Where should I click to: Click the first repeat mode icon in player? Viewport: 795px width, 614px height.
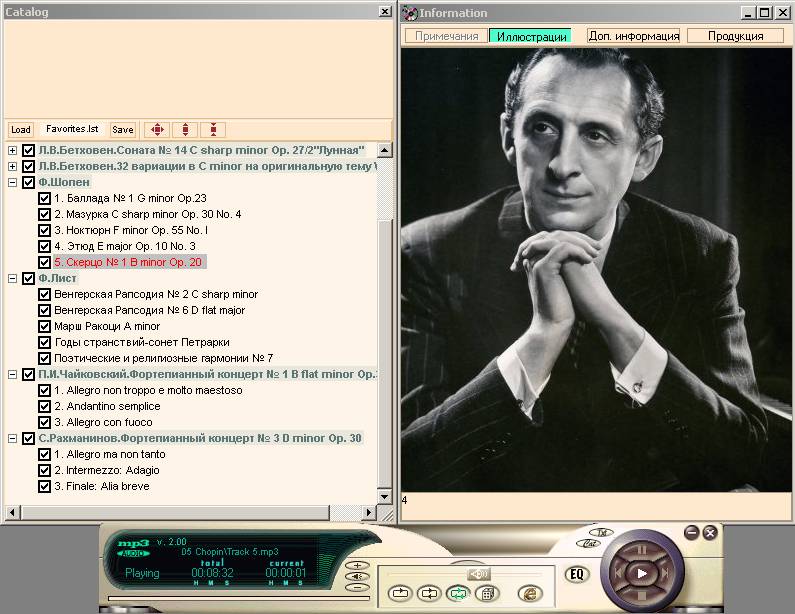tap(398, 593)
